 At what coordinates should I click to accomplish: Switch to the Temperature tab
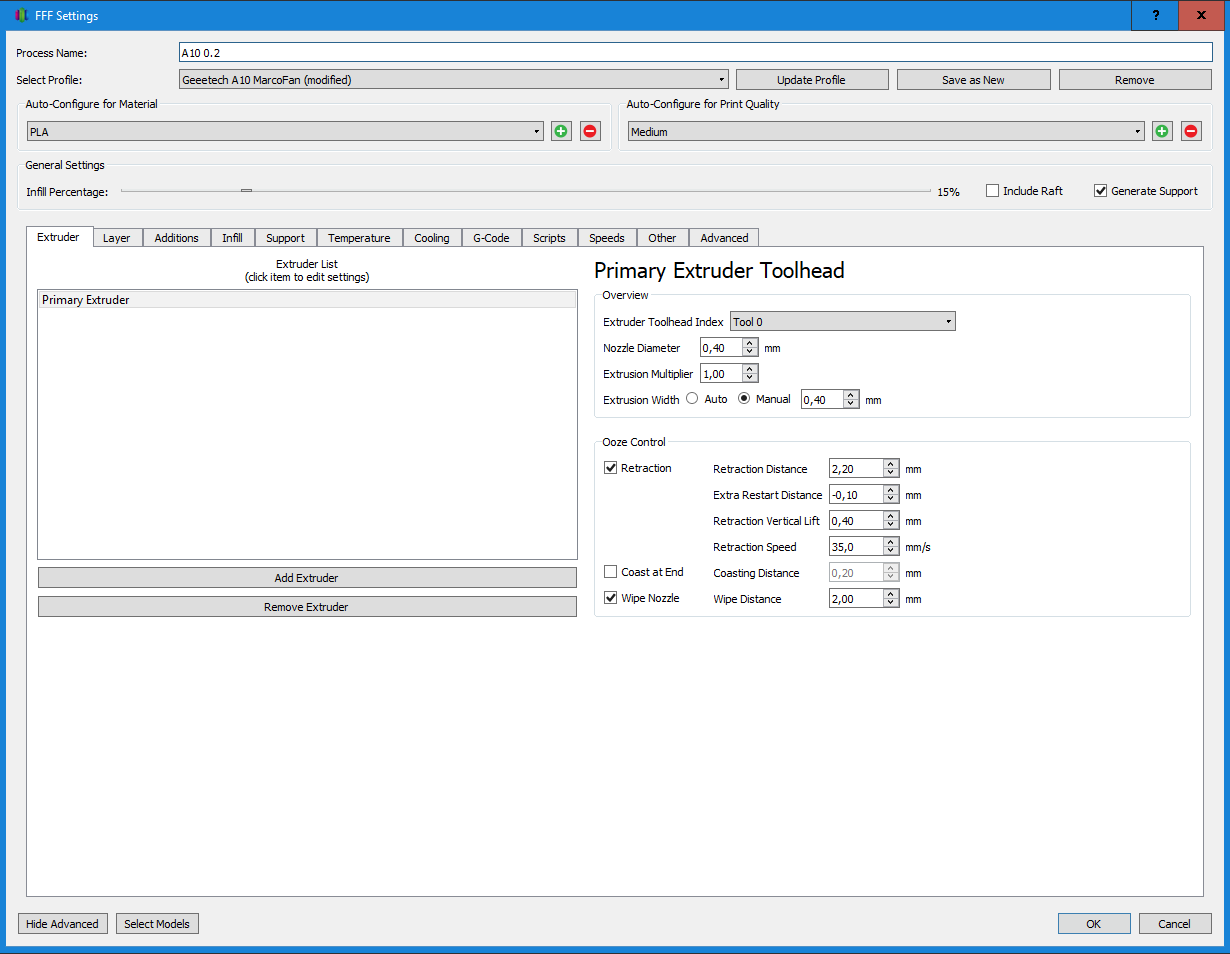pyautogui.click(x=359, y=238)
